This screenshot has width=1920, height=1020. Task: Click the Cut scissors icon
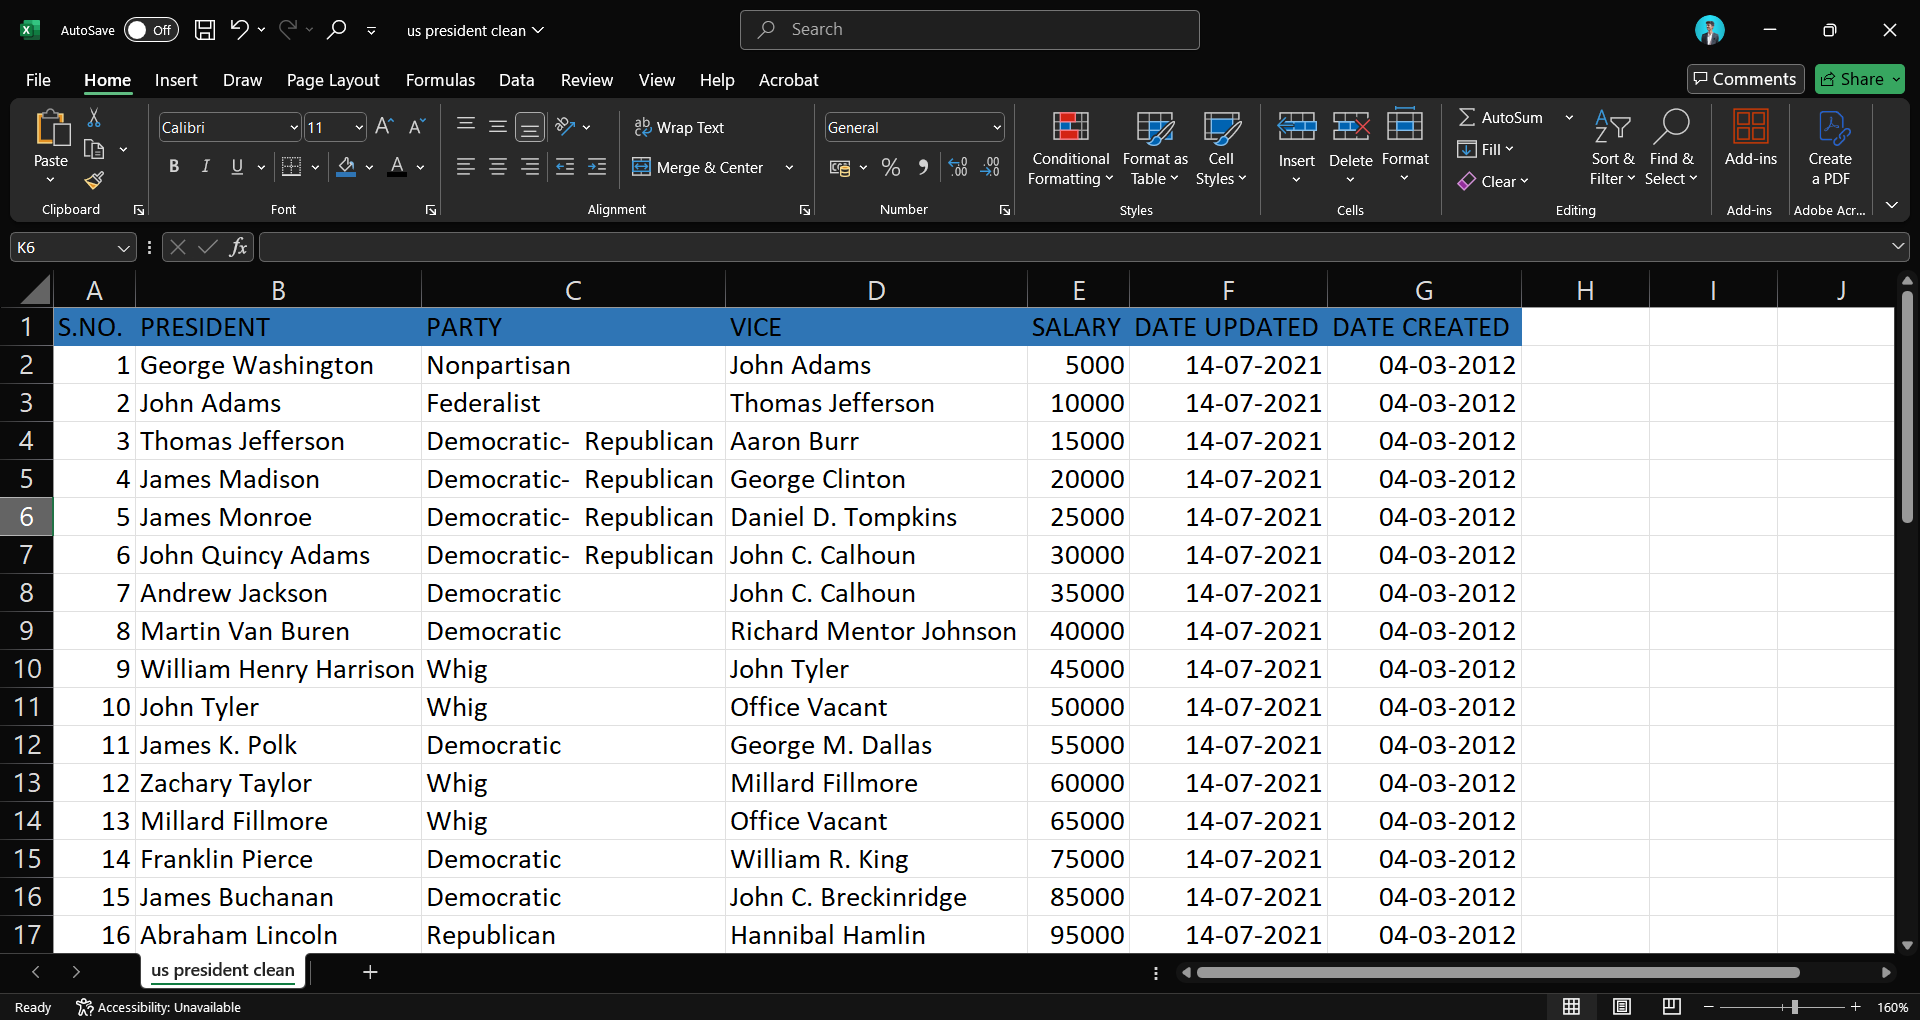pyautogui.click(x=94, y=118)
